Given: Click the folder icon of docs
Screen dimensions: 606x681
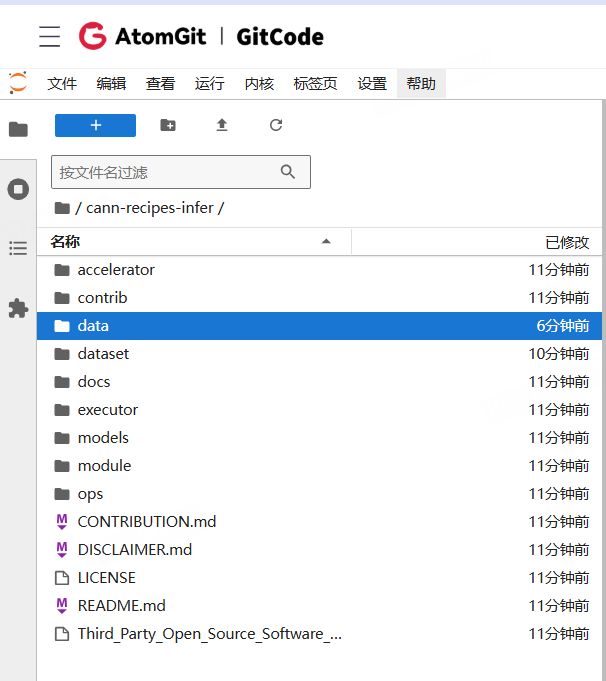Looking at the screenshot, I should 62,382.
